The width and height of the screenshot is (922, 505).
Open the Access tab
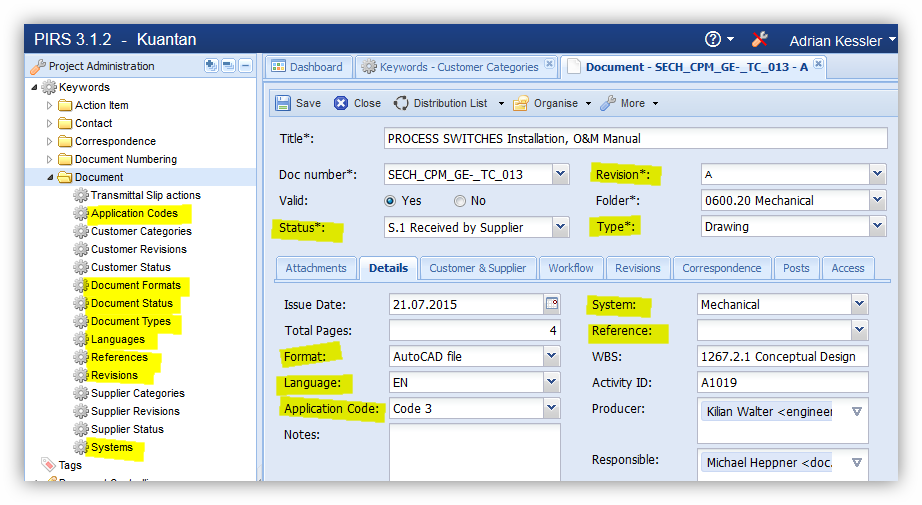click(848, 268)
